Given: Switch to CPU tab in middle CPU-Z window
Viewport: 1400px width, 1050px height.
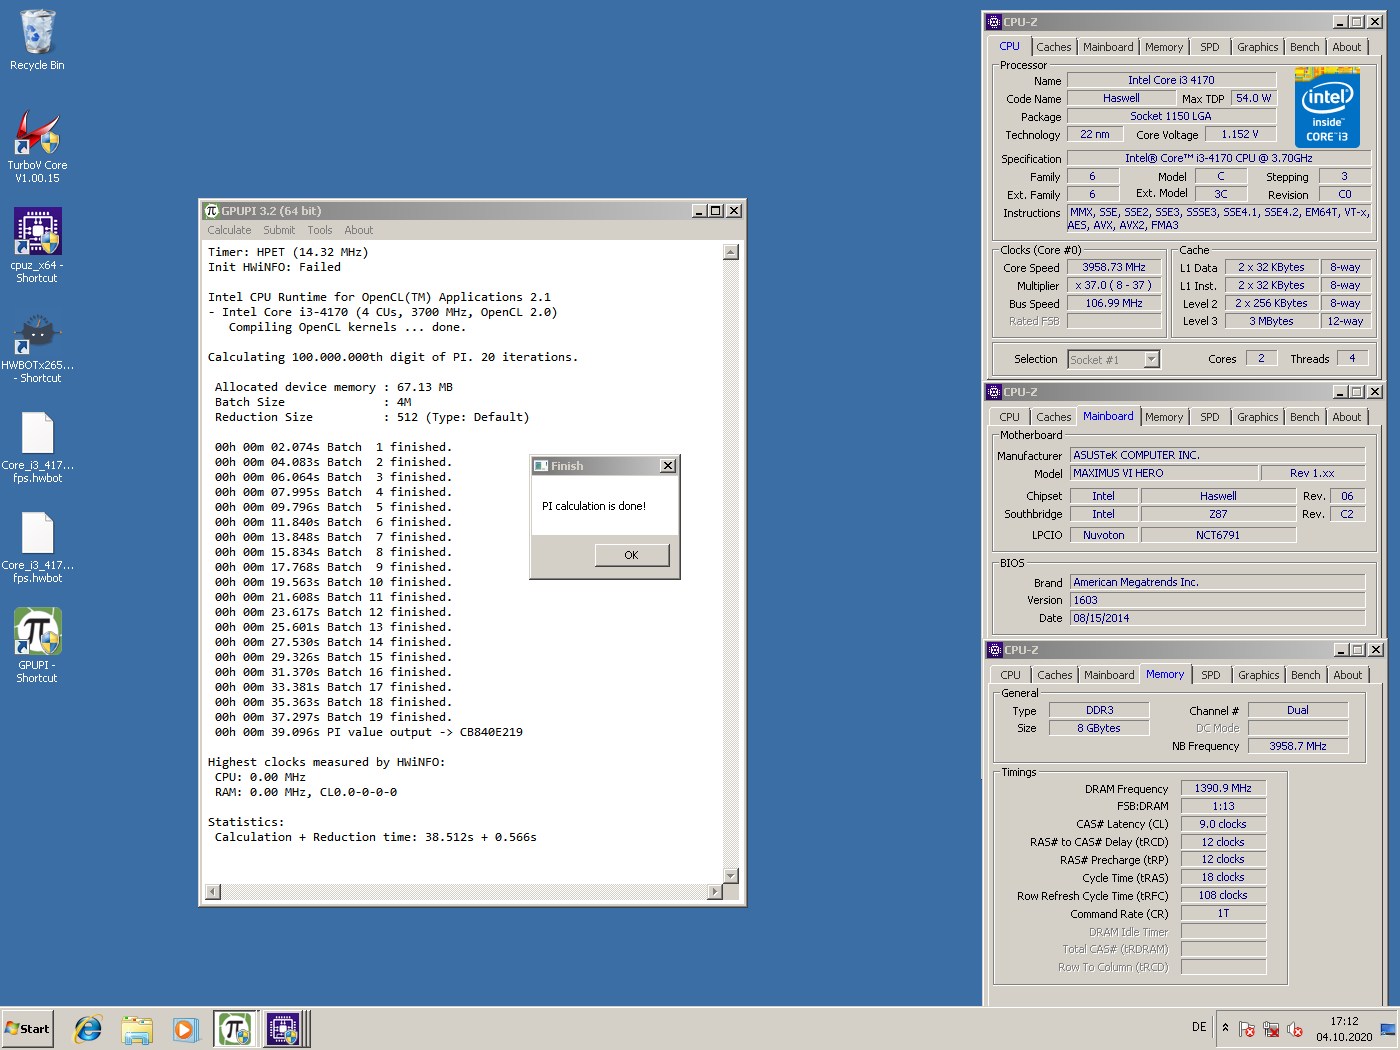Looking at the screenshot, I should pos(1010,417).
